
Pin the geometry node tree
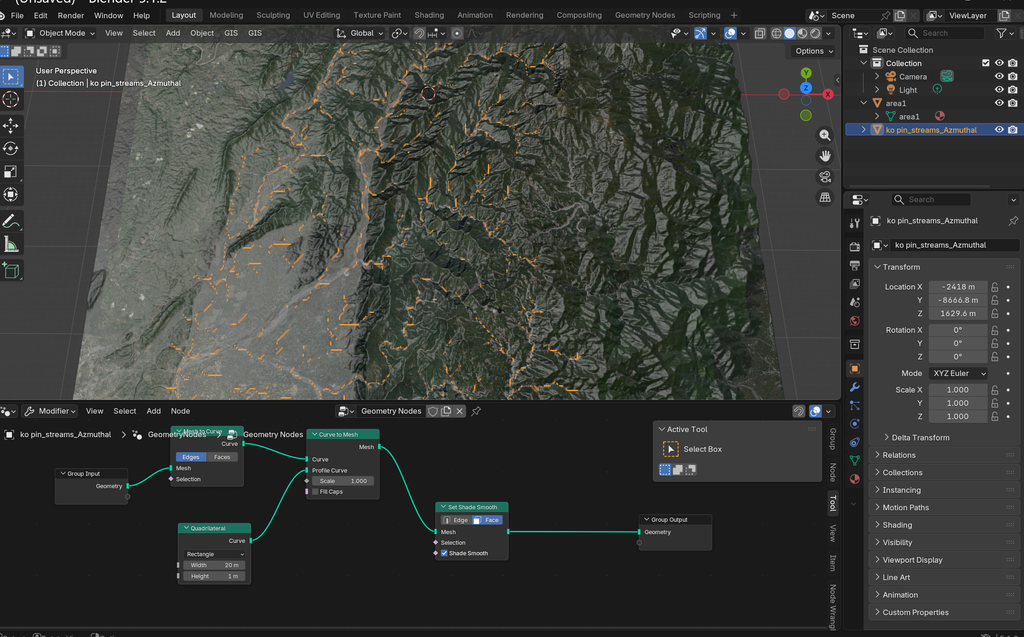pyautogui.click(x=476, y=411)
